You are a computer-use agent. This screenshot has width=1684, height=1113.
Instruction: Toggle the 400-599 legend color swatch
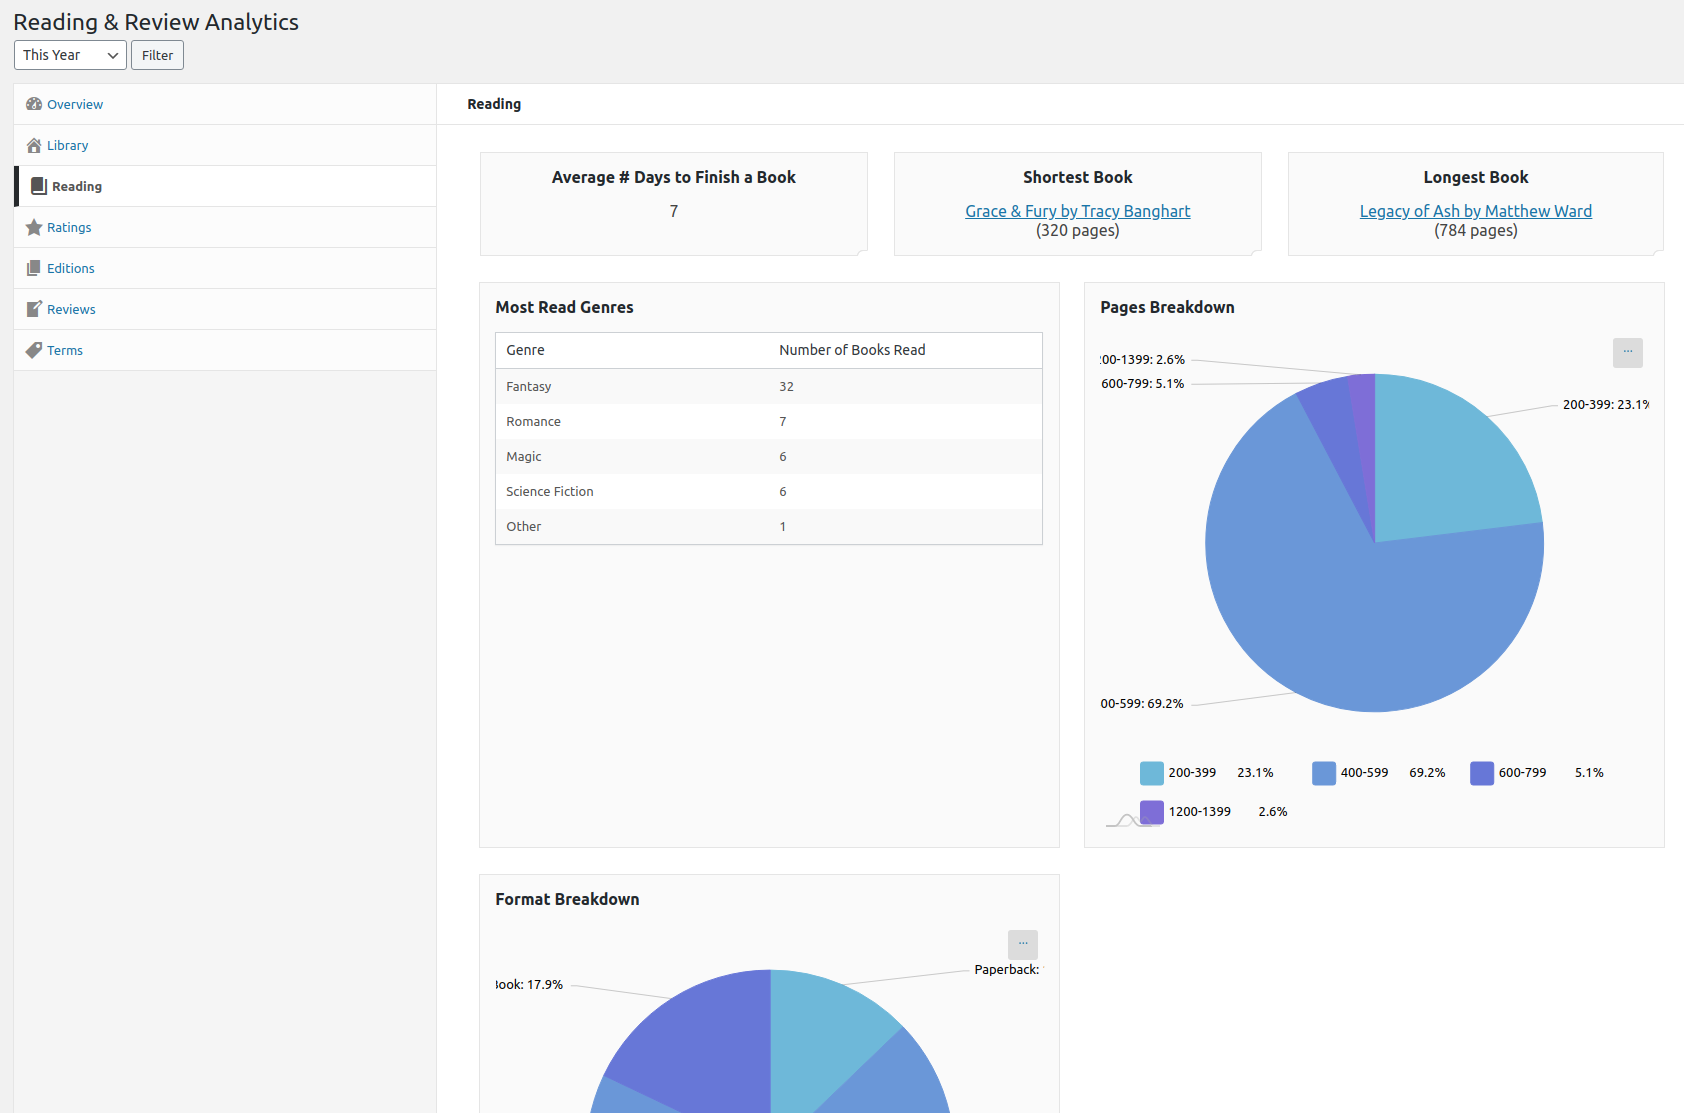point(1323,773)
